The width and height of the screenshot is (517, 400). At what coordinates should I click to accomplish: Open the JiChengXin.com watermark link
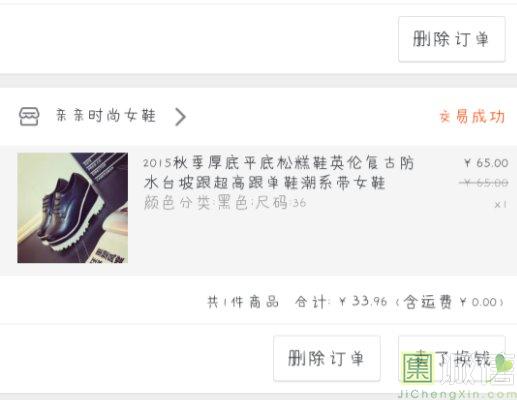(457, 394)
